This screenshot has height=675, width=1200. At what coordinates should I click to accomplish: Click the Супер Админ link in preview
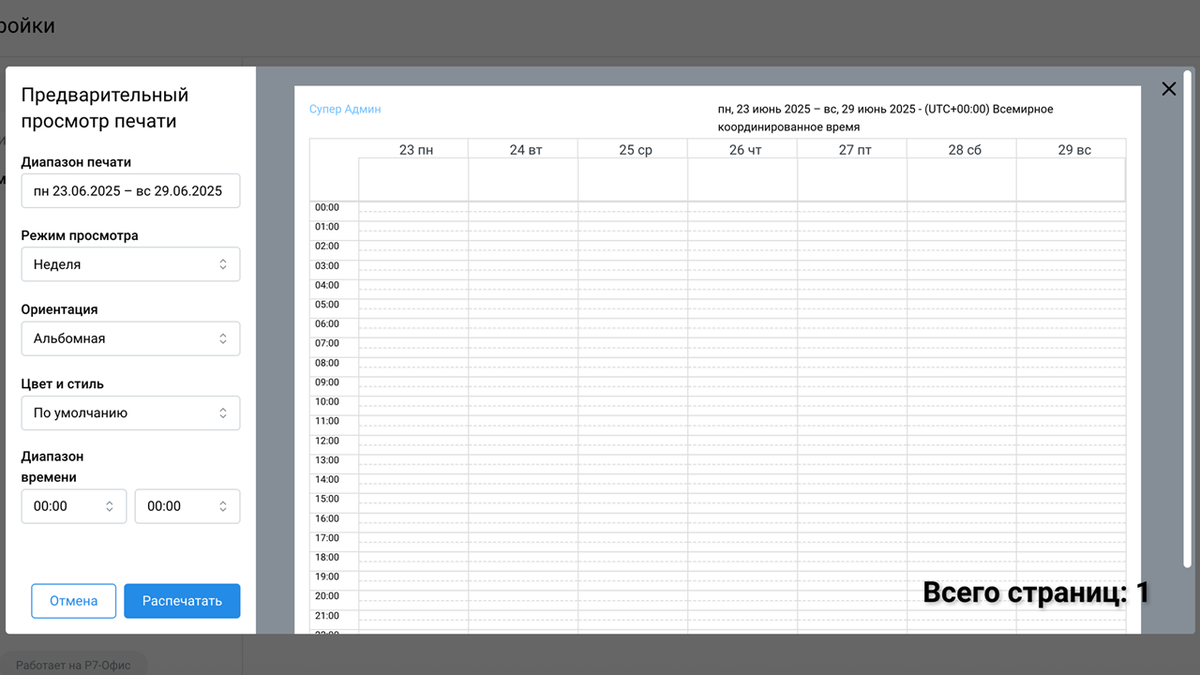coord(345,109)
